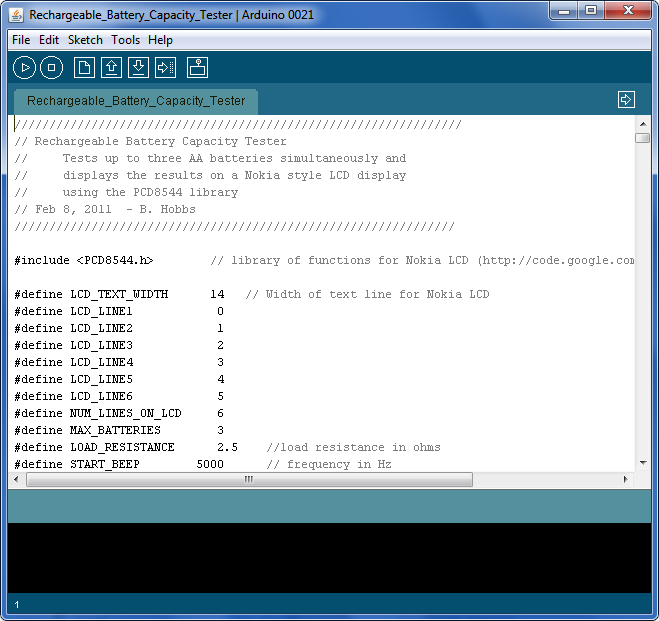
Task: Click the comment '// frequency in Hz'
Action: pos(329,464)
